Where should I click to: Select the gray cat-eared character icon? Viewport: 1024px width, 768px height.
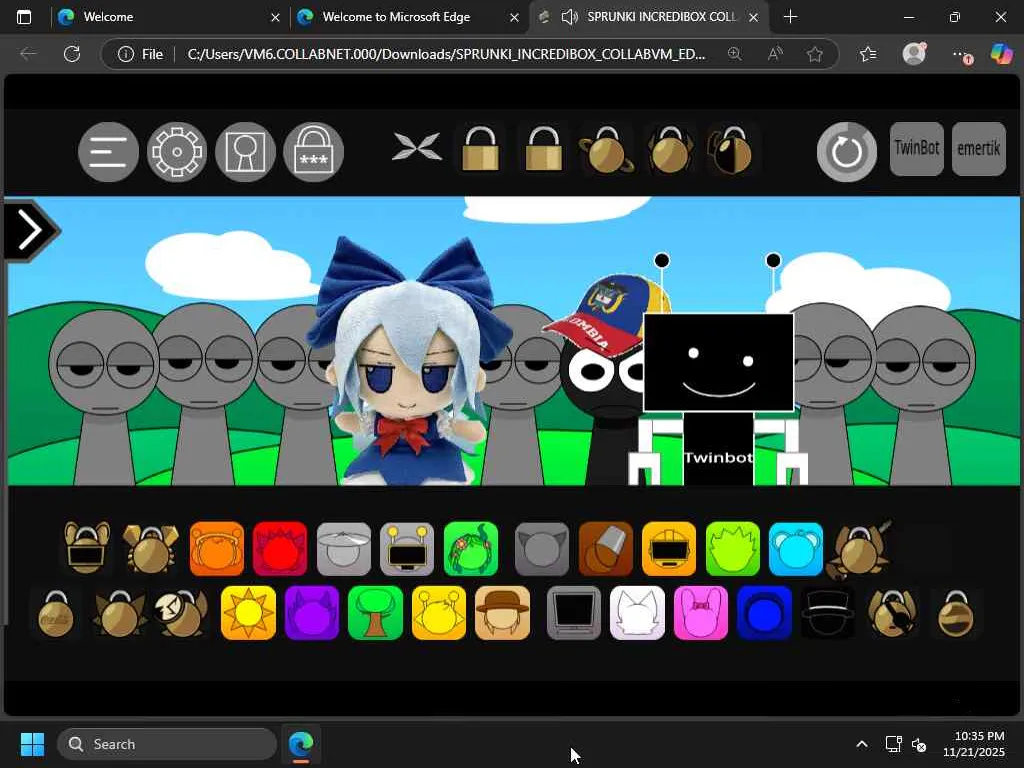click(542, 549)
